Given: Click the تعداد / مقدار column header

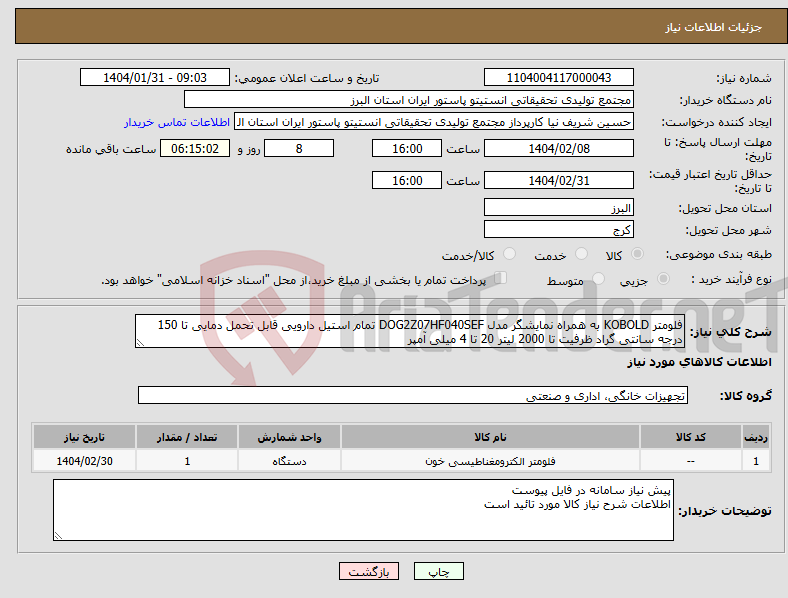Looking at the screenshot, I should (187, 437).
